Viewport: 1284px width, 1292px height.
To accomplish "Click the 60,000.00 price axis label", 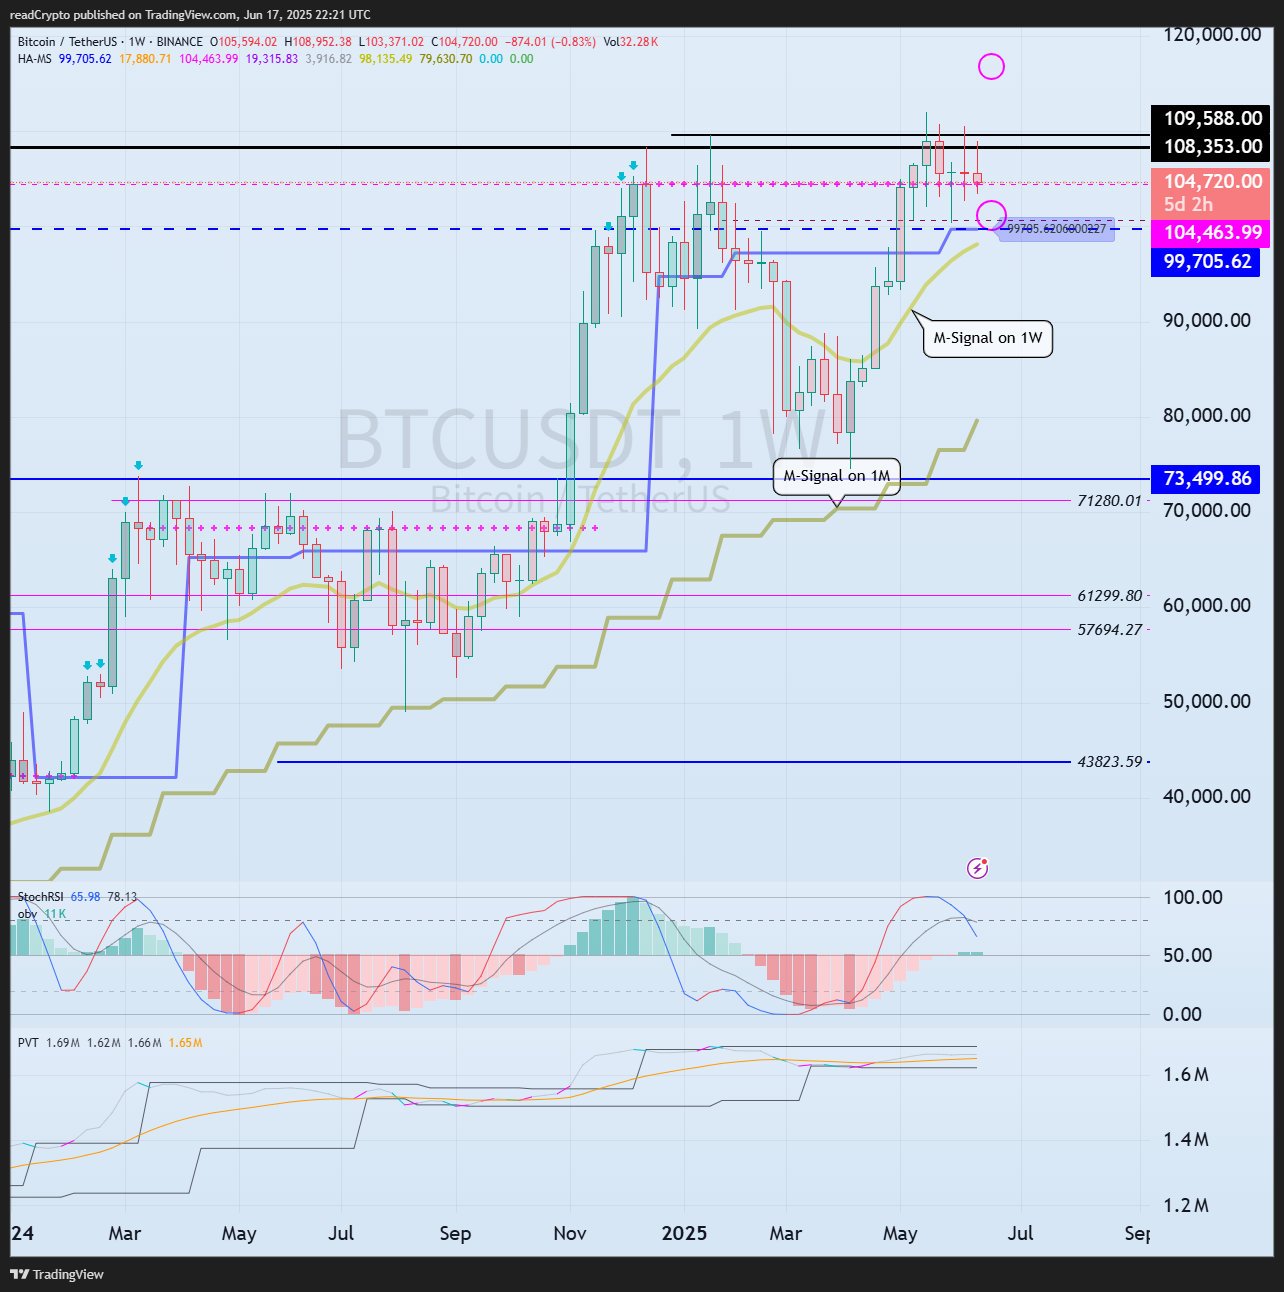I will (x=1206, y=605).
